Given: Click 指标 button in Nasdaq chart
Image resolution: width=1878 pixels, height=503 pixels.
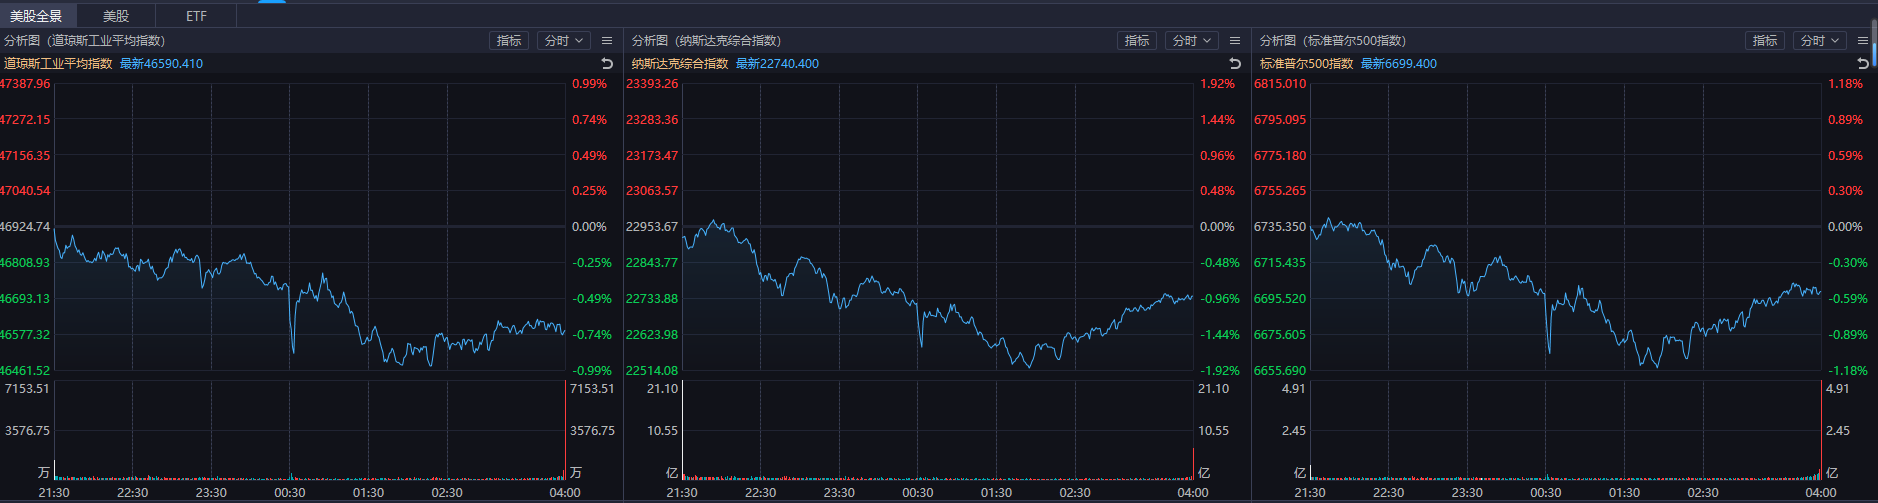Looking at the screenshot, I should (1137, 40).
